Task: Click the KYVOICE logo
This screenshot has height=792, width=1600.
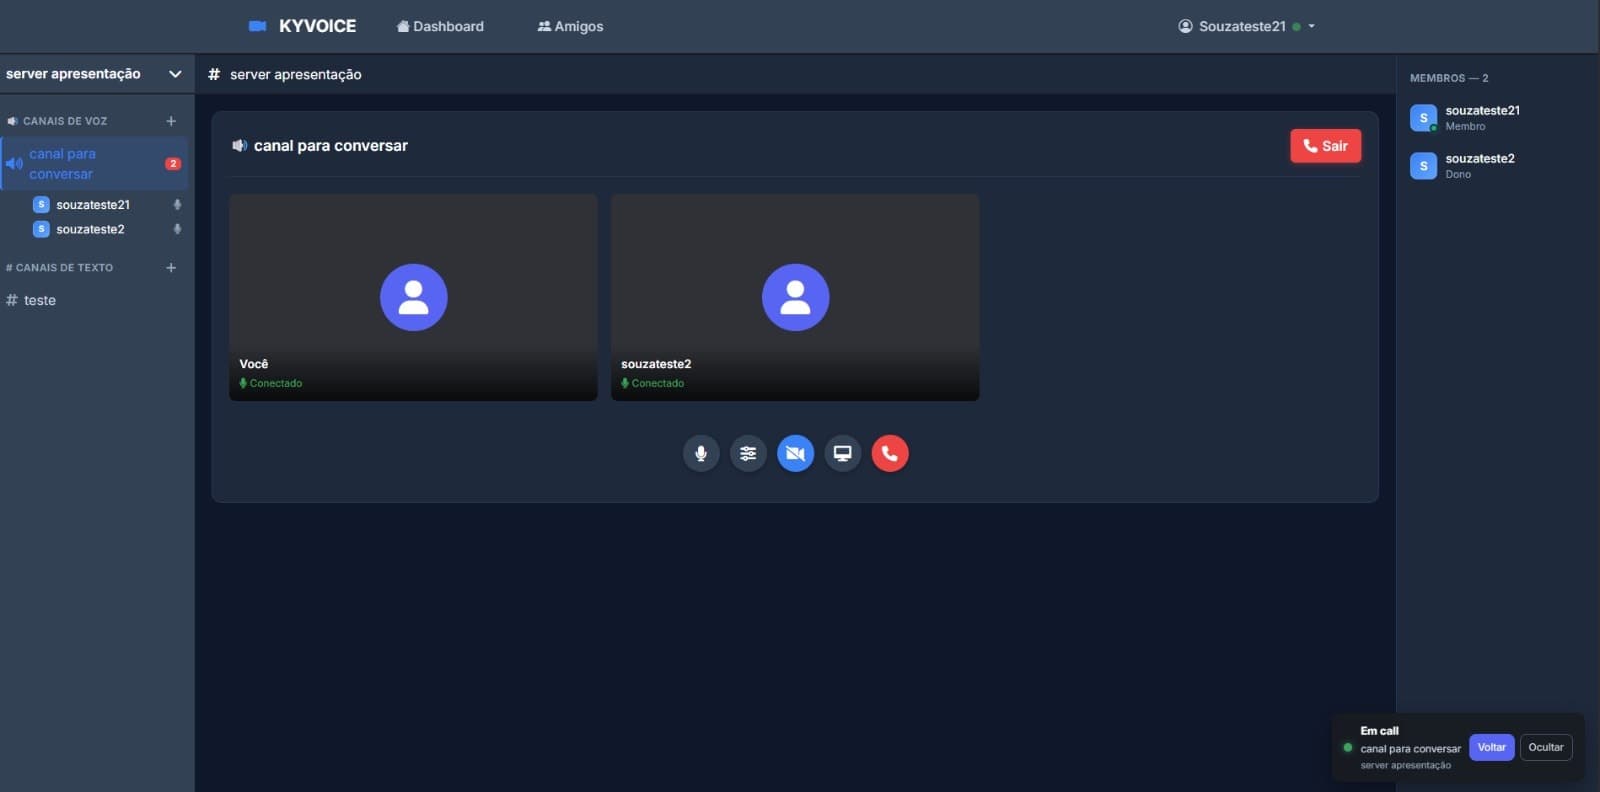Action: click(x=303, y=26)
